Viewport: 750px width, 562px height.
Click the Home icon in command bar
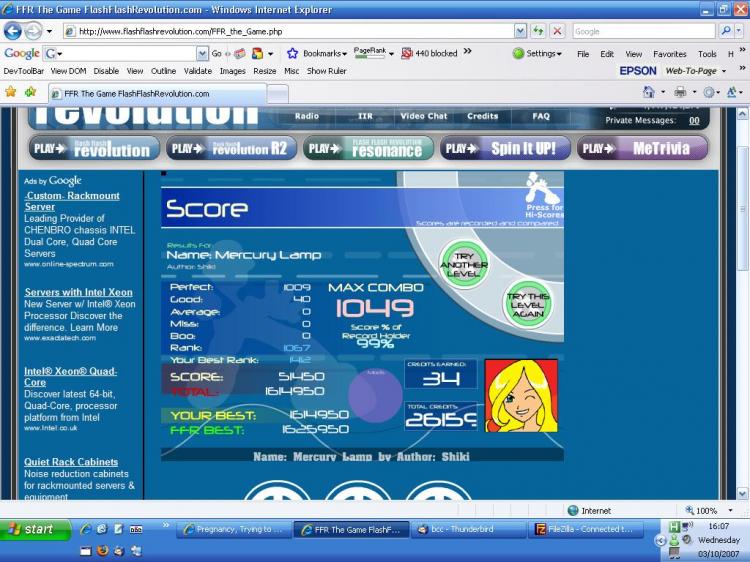click(x=649, y=92)
